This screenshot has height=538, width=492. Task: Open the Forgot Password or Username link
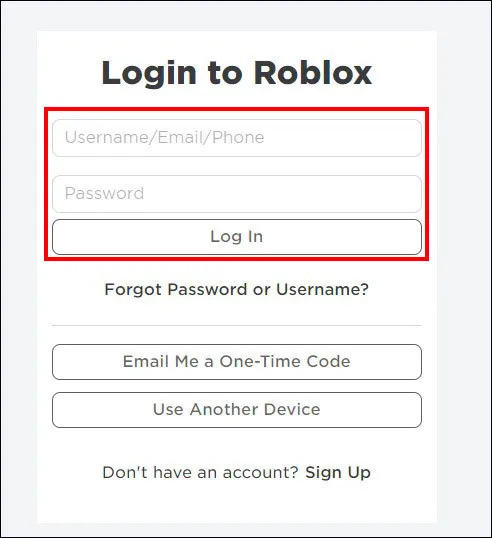point(237,289)
